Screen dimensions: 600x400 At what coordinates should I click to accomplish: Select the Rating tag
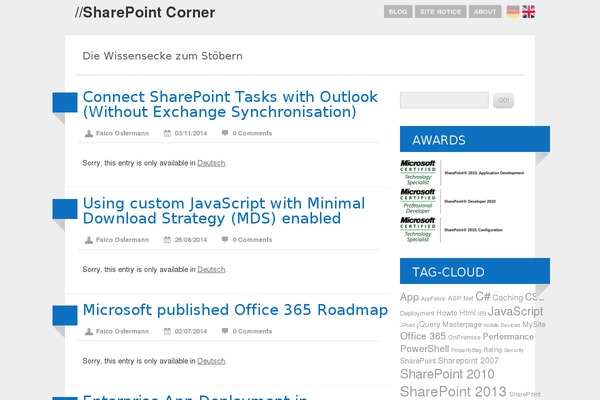(492, 350)
